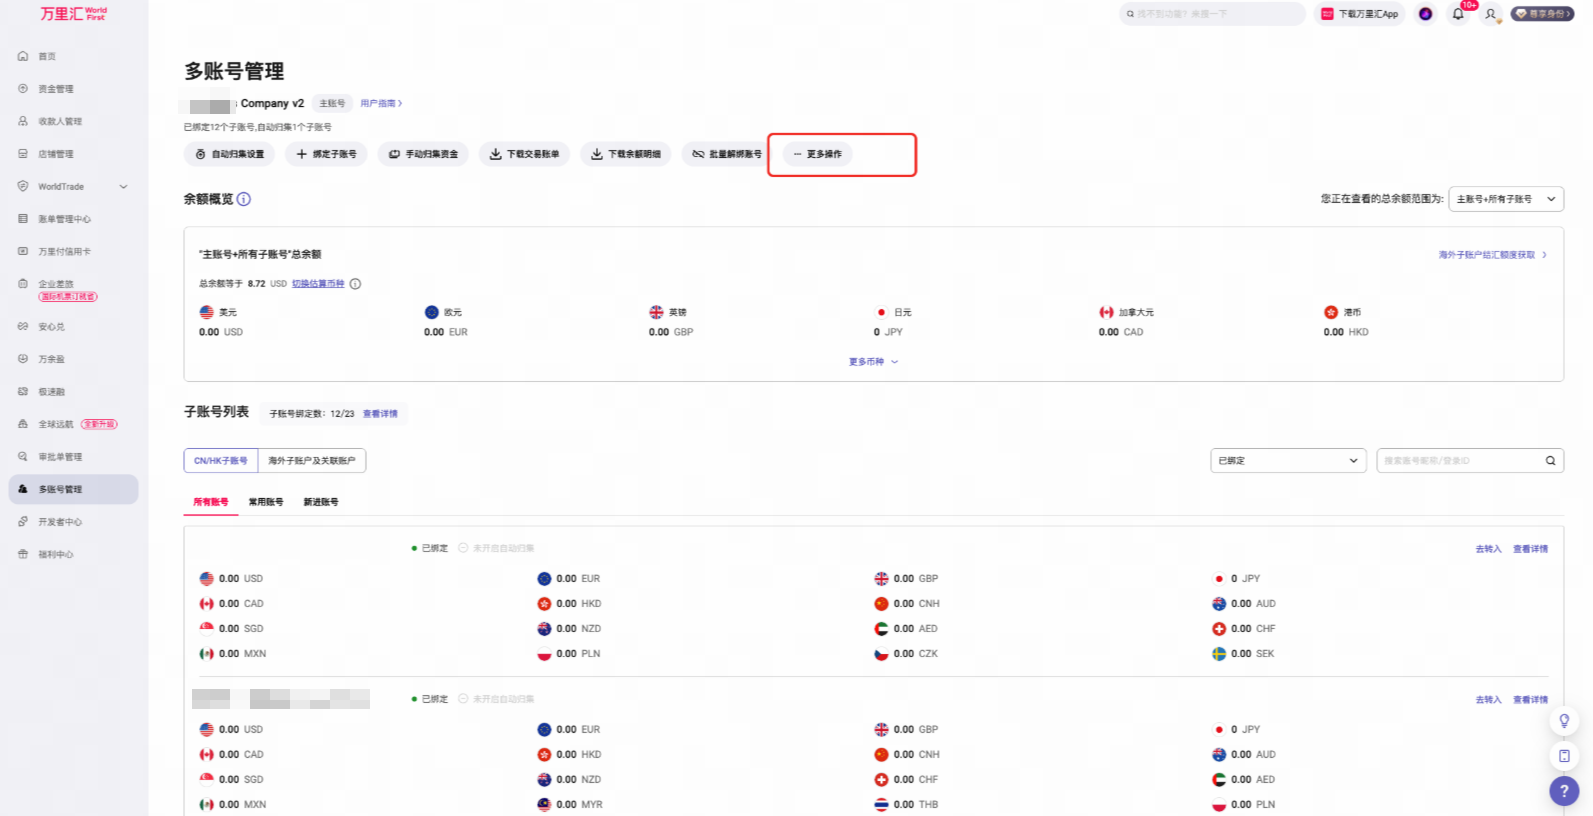Switch to the 常用账号 tab

[x=266, y=502]
